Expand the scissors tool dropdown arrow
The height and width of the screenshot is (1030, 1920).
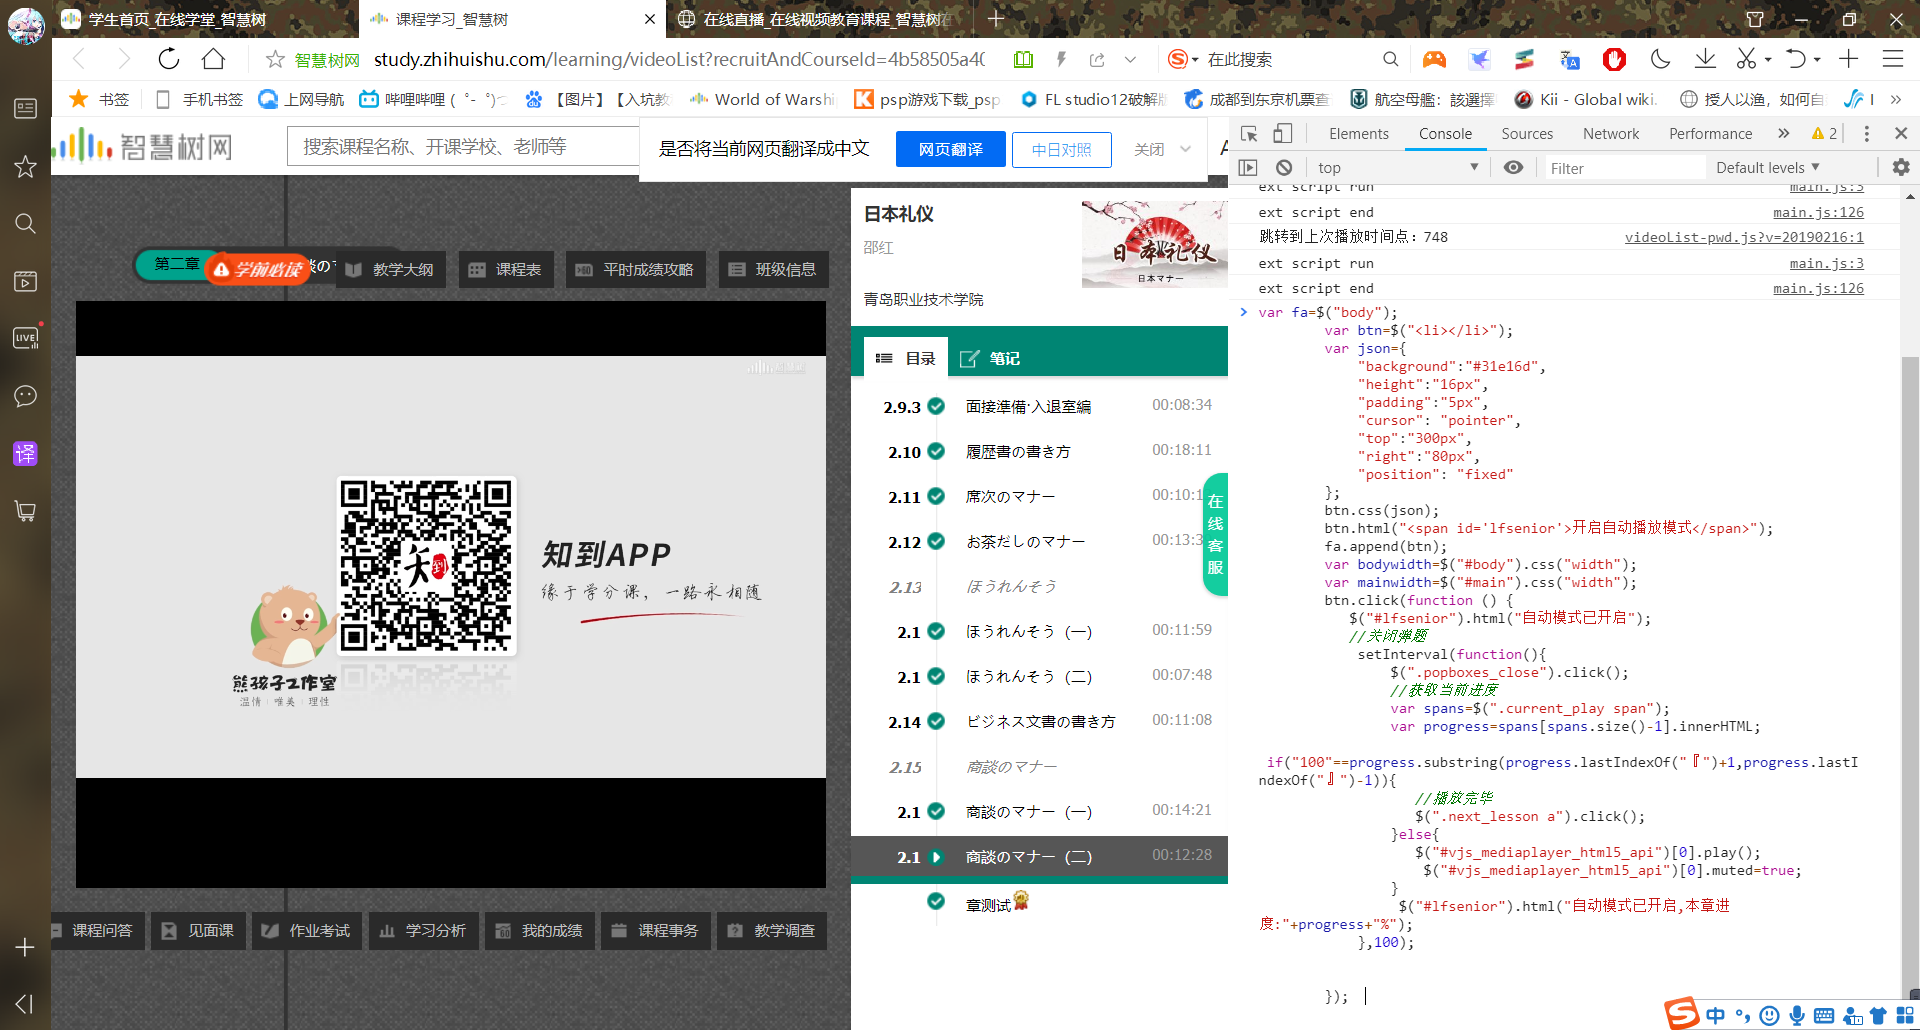pyautogui.click(x=1767, y=60)
